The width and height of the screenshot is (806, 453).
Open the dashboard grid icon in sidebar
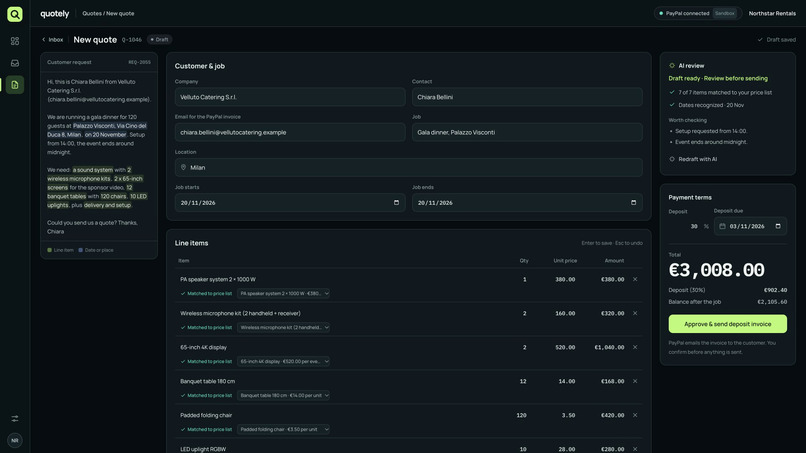15,41
